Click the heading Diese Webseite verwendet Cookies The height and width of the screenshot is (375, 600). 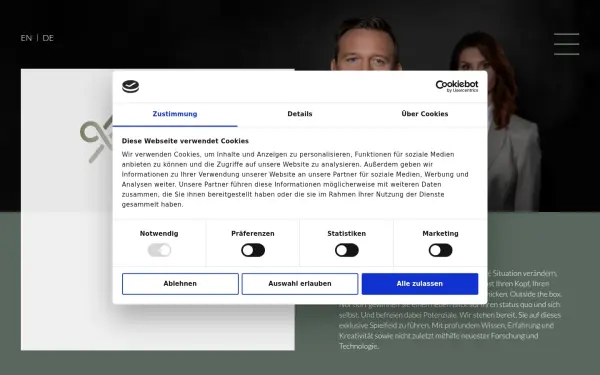tap(185, 141)
